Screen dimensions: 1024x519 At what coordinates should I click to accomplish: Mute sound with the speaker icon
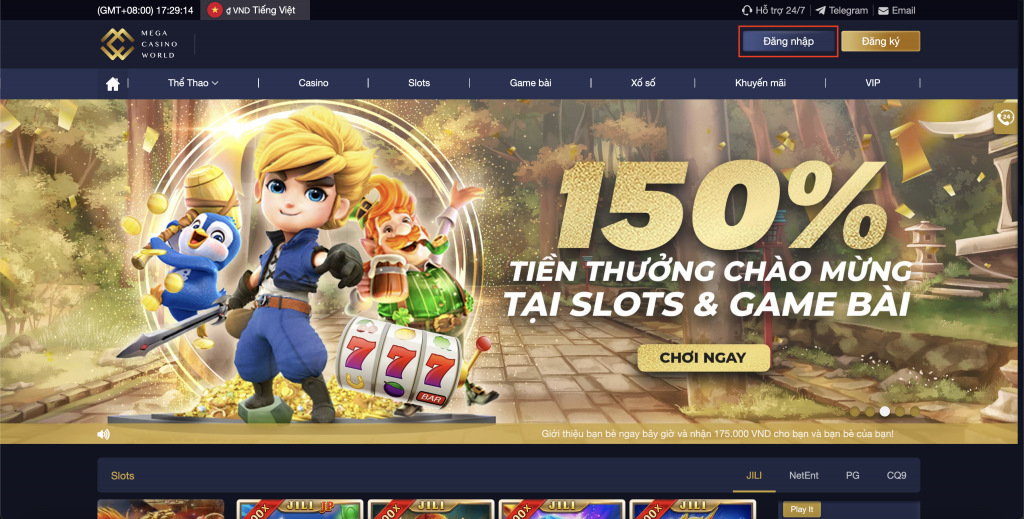(103, 434)
